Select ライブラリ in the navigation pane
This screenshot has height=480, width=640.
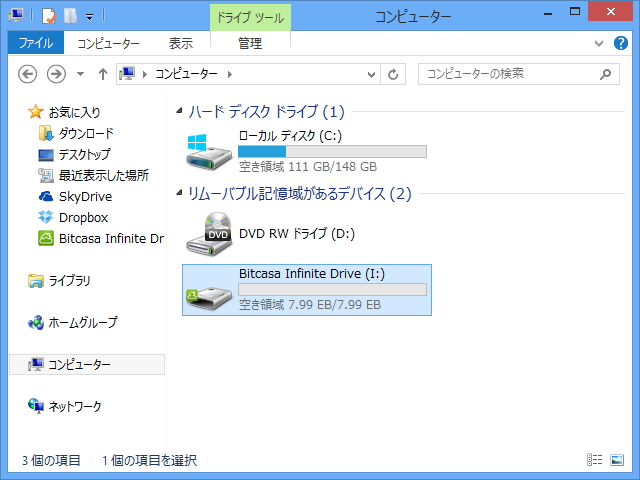[69, 281]
